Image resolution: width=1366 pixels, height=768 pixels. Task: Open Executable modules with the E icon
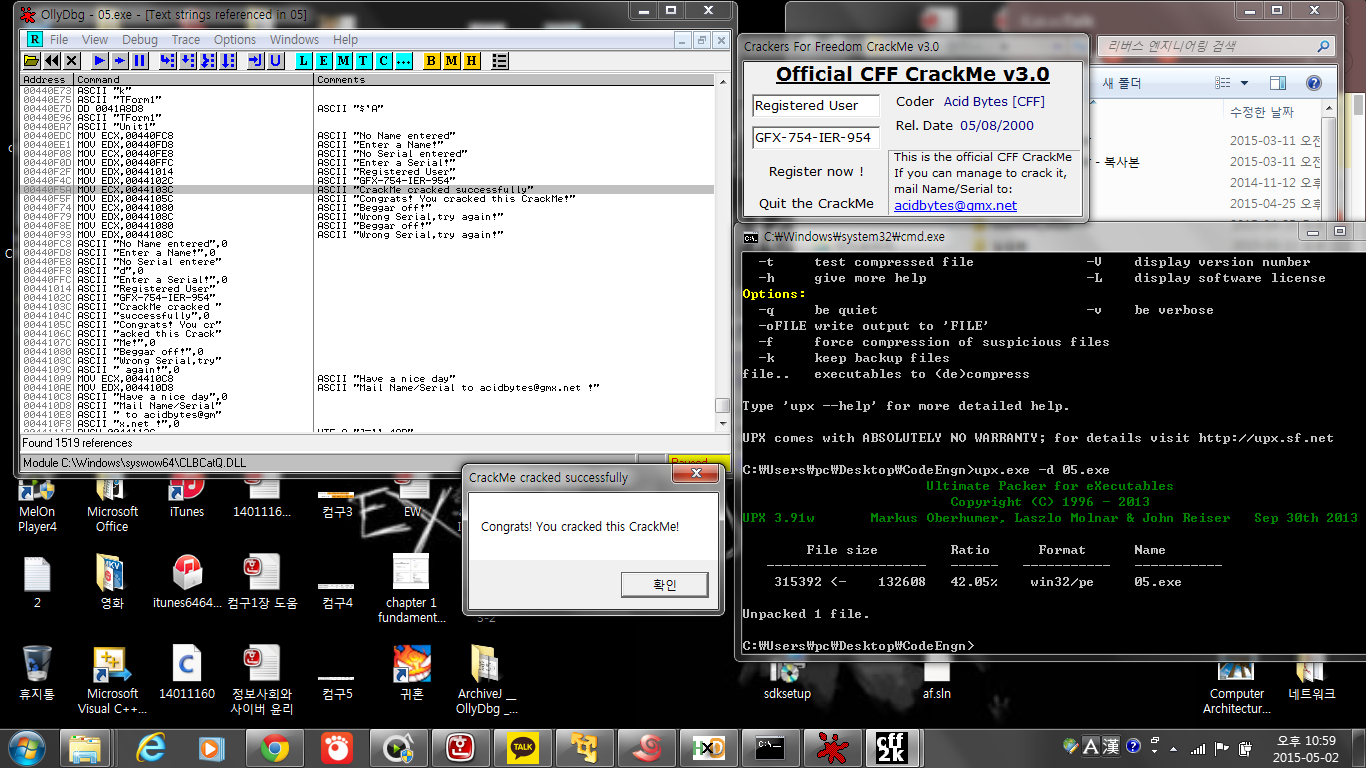(324, 61)
